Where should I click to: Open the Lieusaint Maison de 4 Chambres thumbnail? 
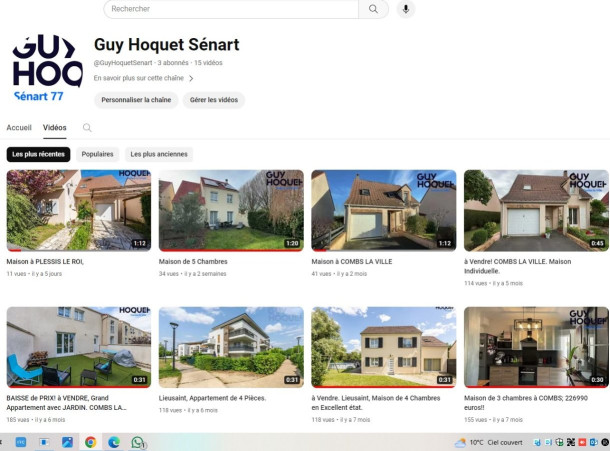point(384,347)
